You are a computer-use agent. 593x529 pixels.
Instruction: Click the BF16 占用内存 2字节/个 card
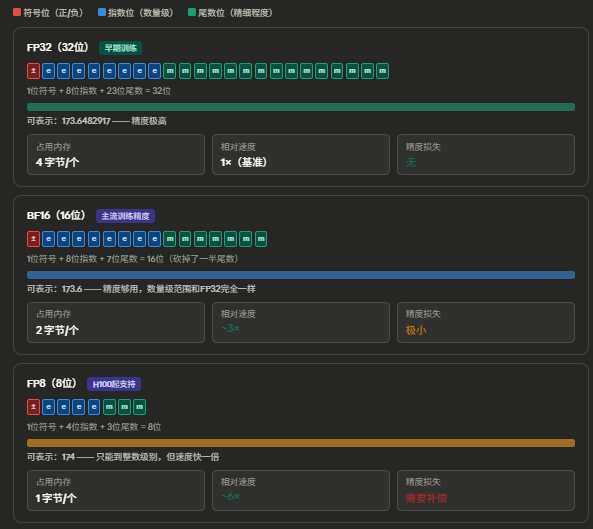click(116, 322)
